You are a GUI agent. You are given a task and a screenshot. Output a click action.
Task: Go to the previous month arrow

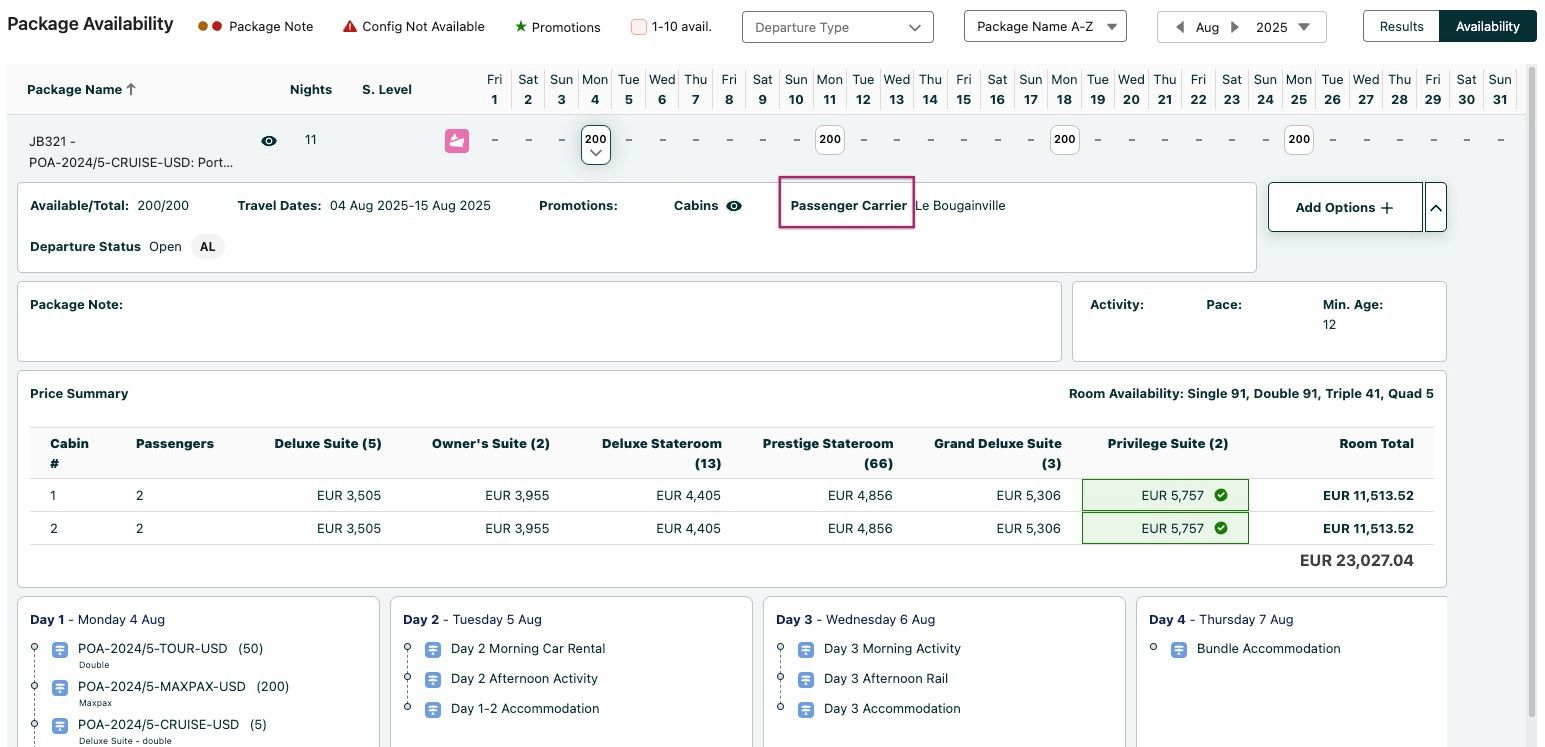[x=1180, y=27]
